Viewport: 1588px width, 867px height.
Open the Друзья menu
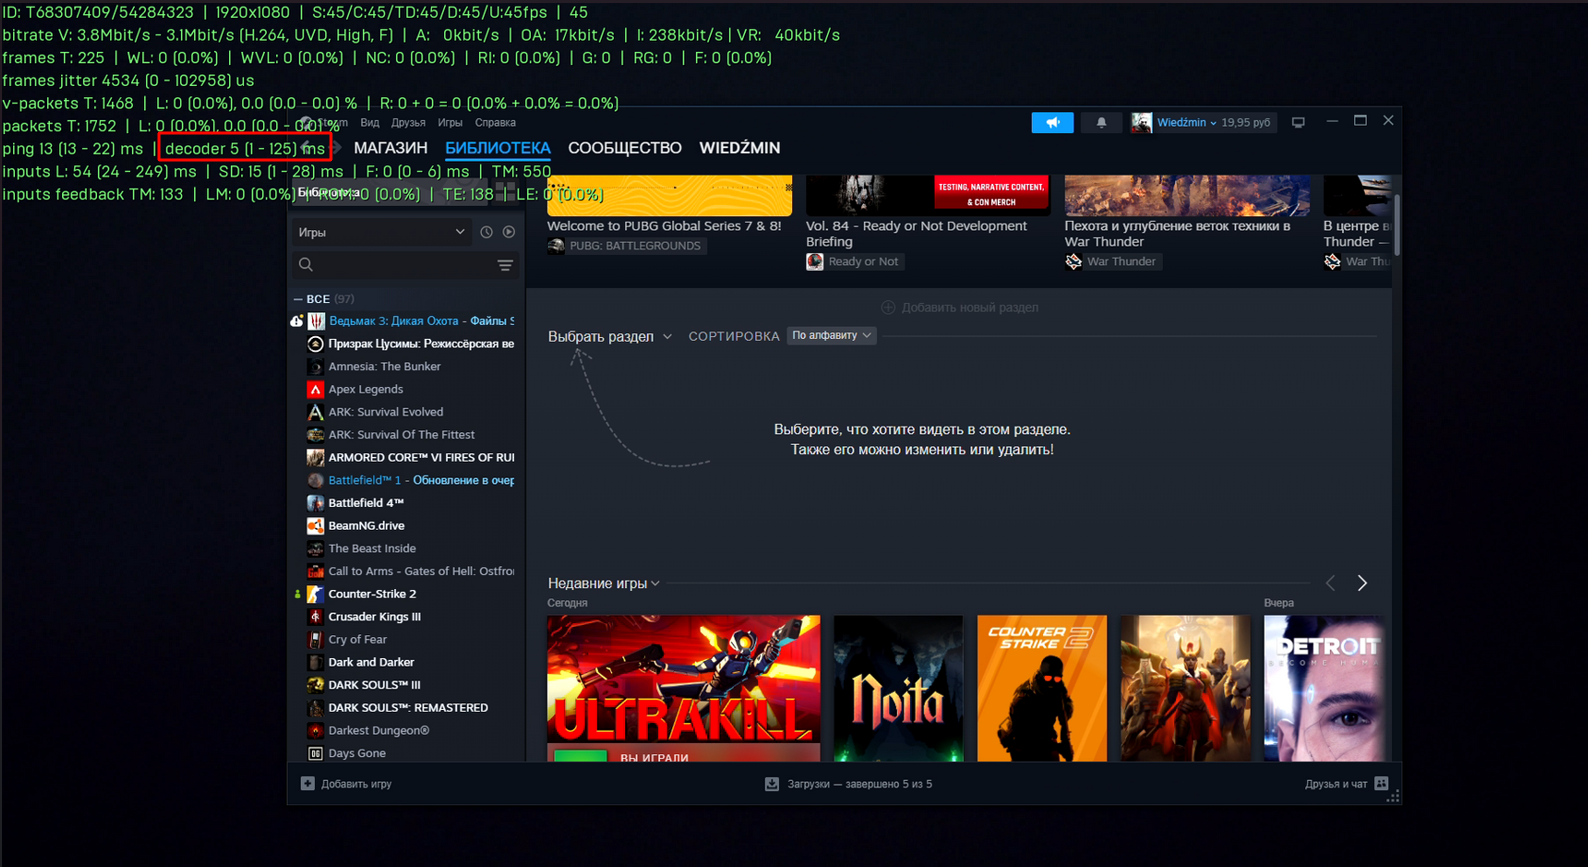[408, 123]
